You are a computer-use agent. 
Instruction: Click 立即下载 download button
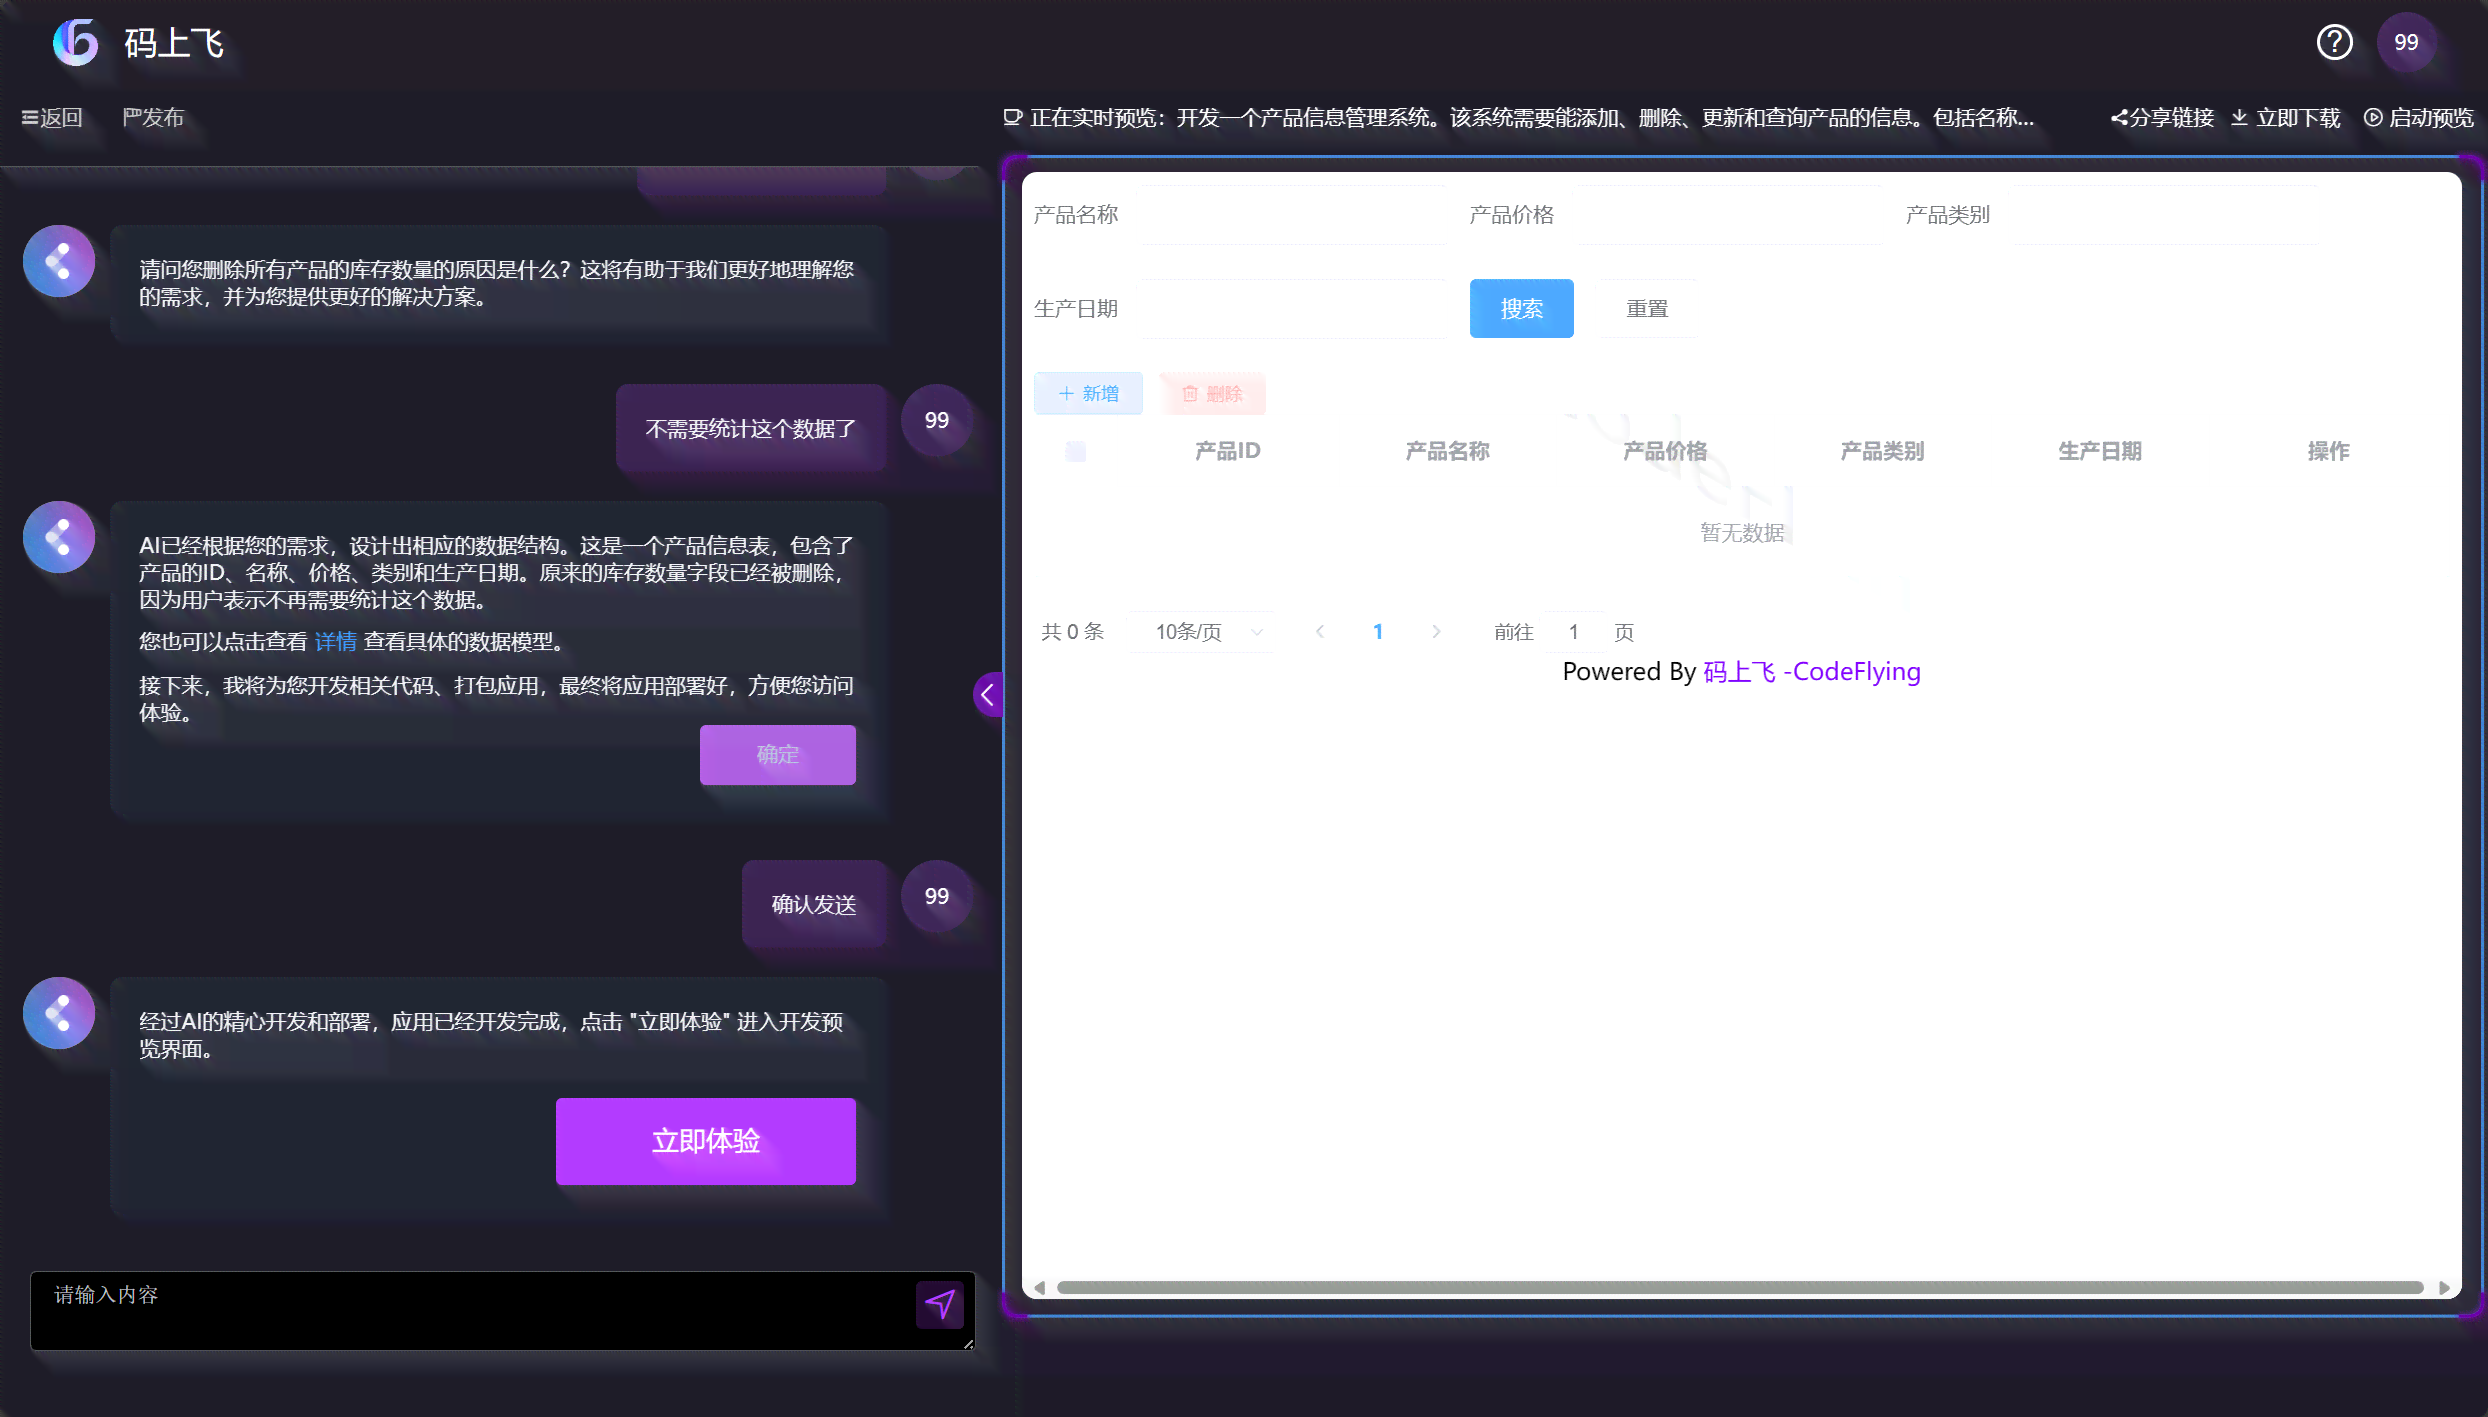point(2286,117)
